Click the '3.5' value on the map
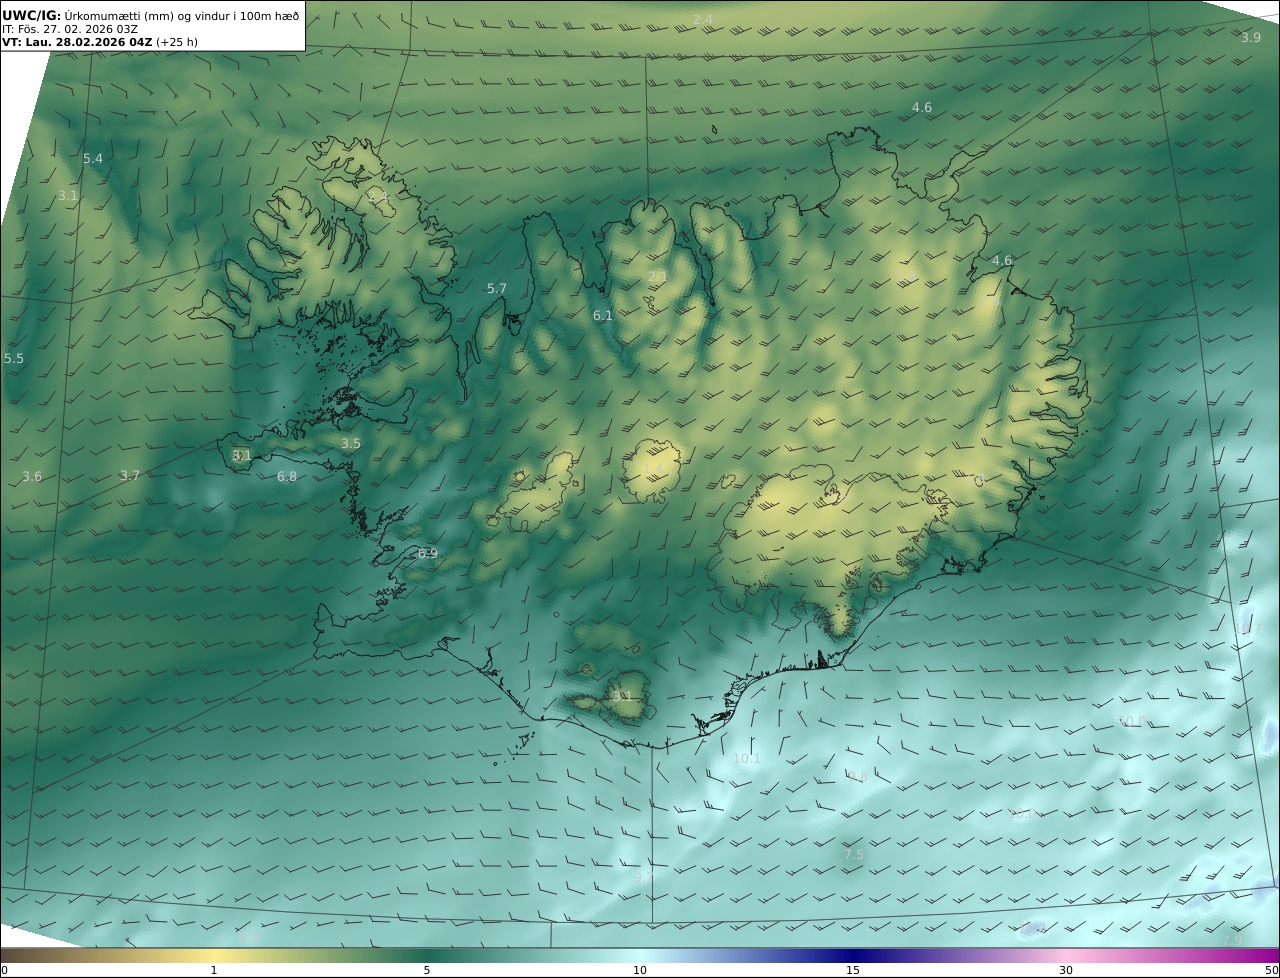The height and width of the screenshot is (978, 1280). point(351,443)
